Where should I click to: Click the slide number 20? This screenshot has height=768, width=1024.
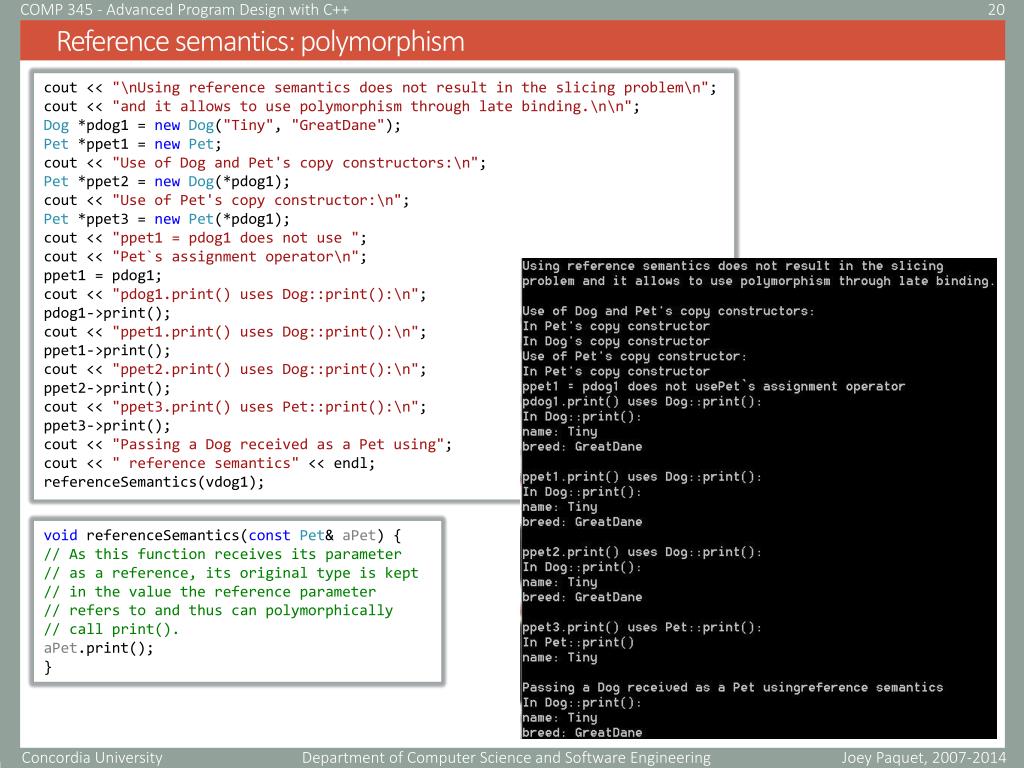tap(995, 9)
